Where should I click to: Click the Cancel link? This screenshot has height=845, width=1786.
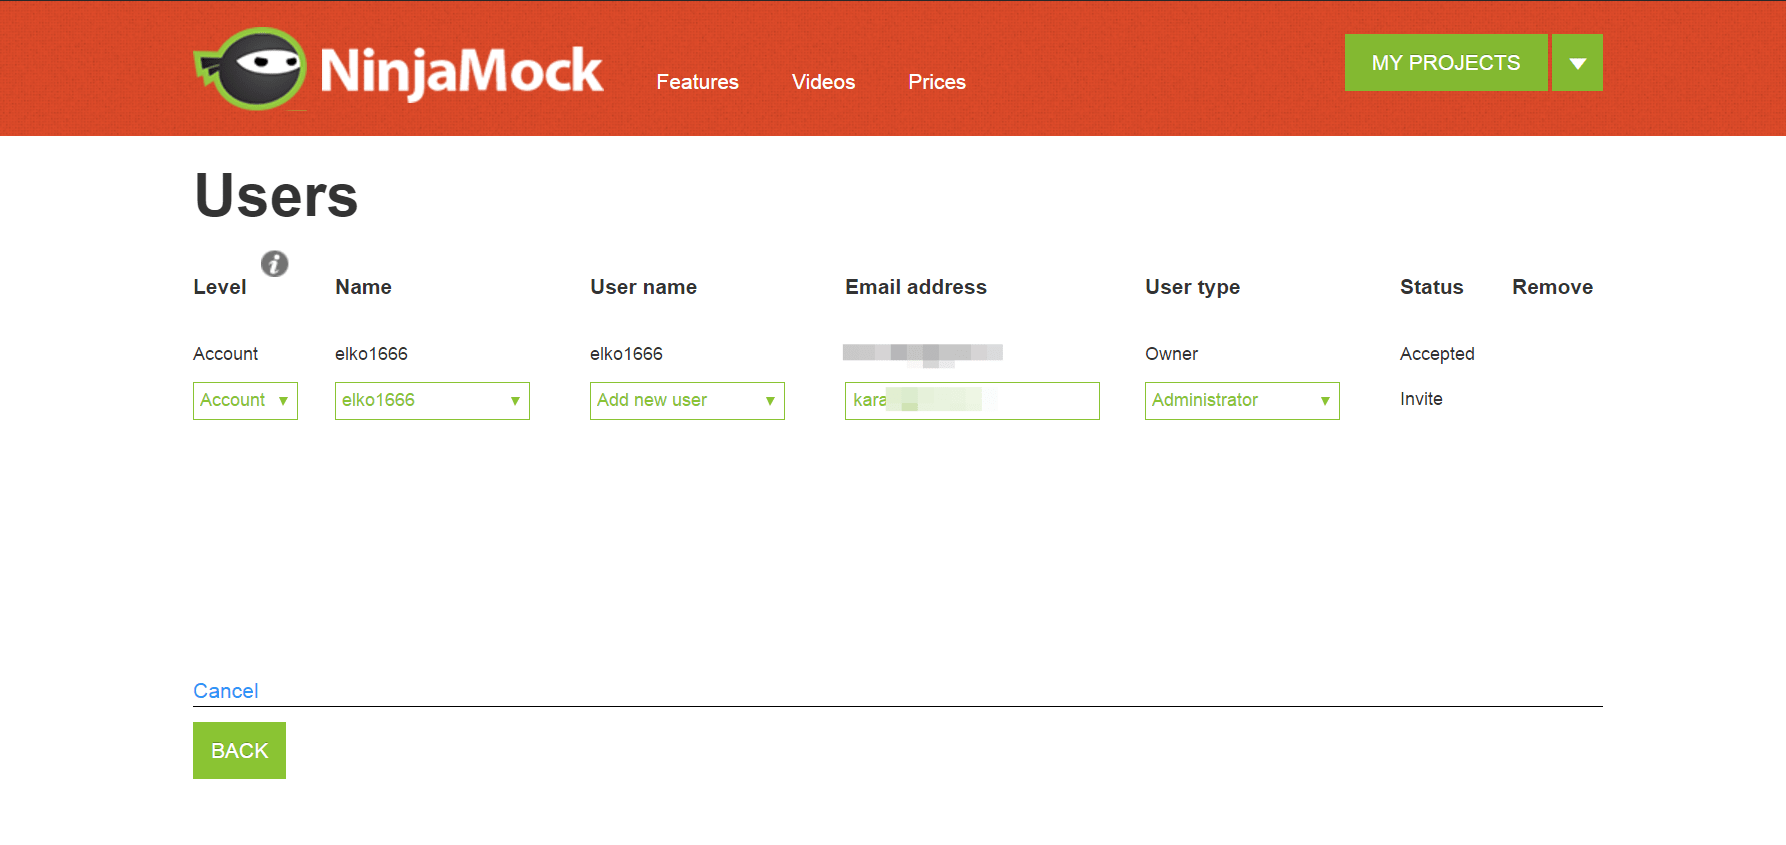coord(225,691)
